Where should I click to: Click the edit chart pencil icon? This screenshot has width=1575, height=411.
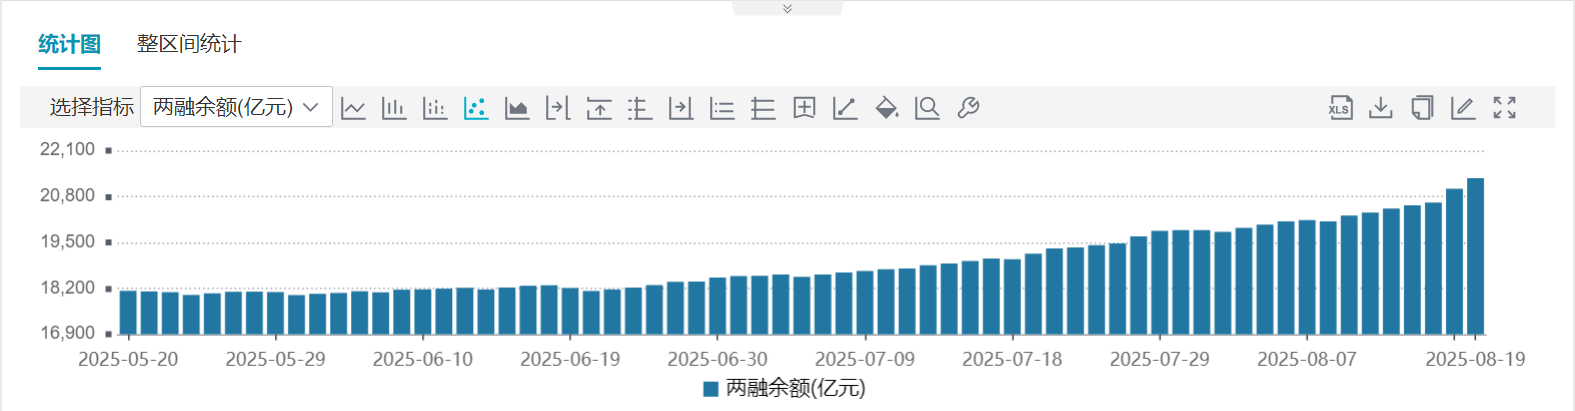pos(1463,108)
